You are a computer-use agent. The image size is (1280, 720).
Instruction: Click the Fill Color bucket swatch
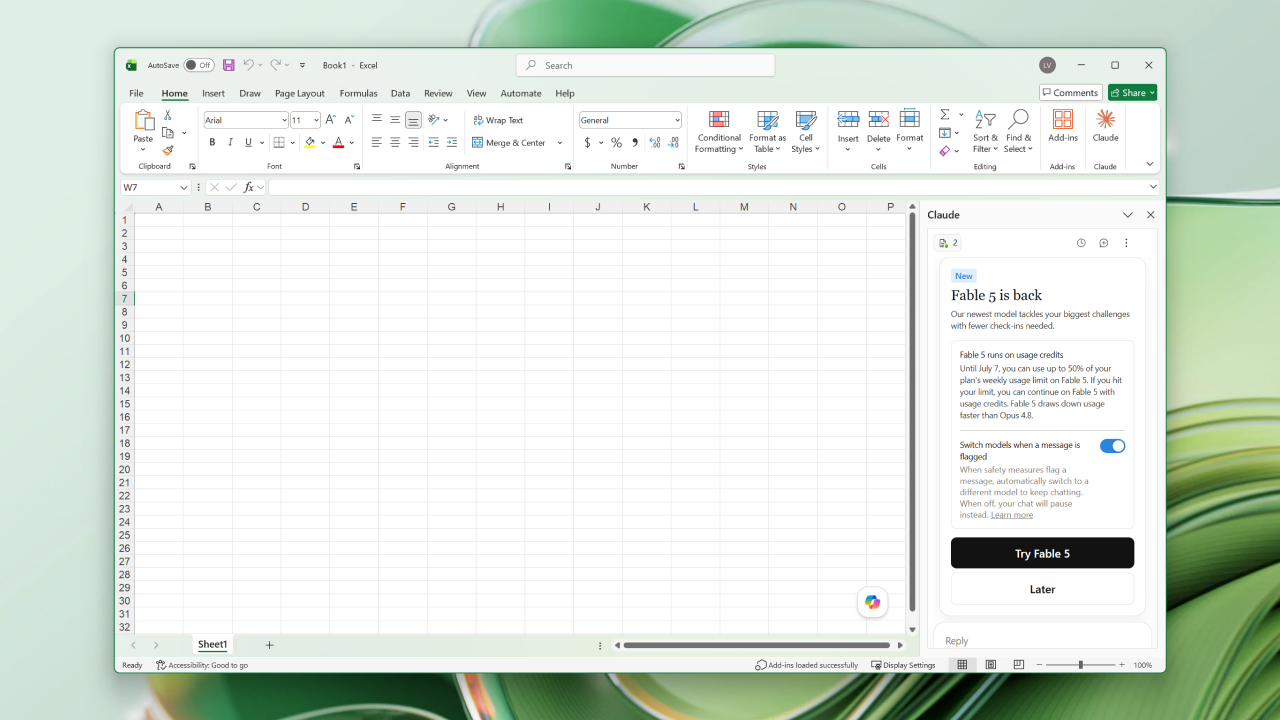310,143
